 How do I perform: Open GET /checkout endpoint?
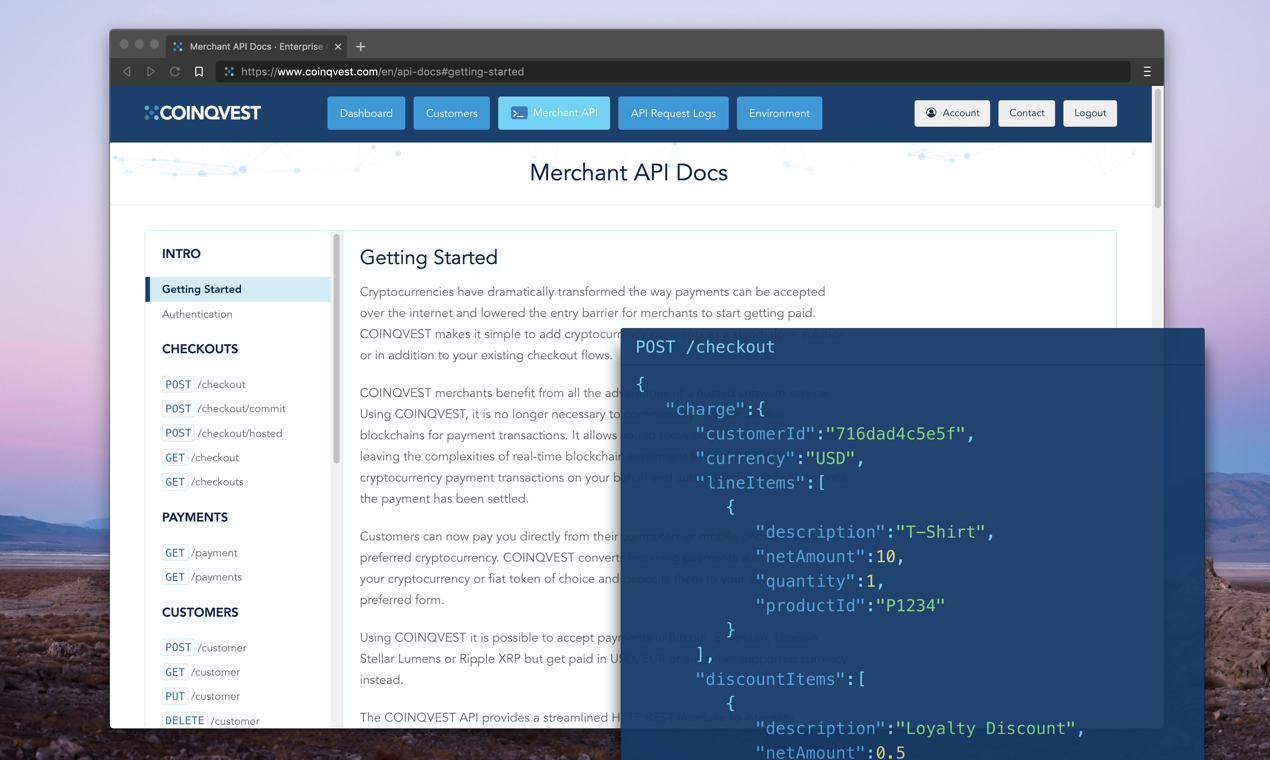pyautogui.click(x=200, y=457)
